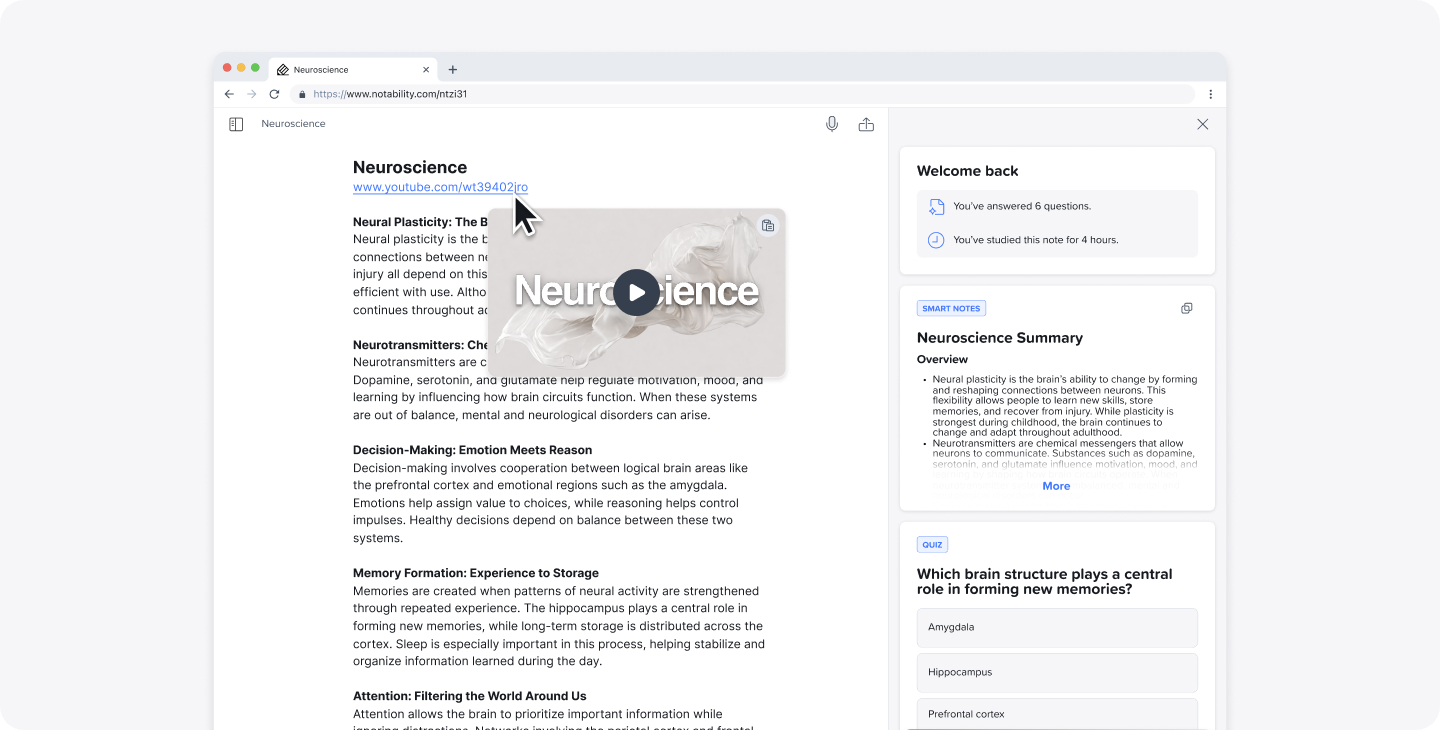This screenshot has width=1440, height=730.
Task: Click inside the browser address bar
Action: click(600, 93)
